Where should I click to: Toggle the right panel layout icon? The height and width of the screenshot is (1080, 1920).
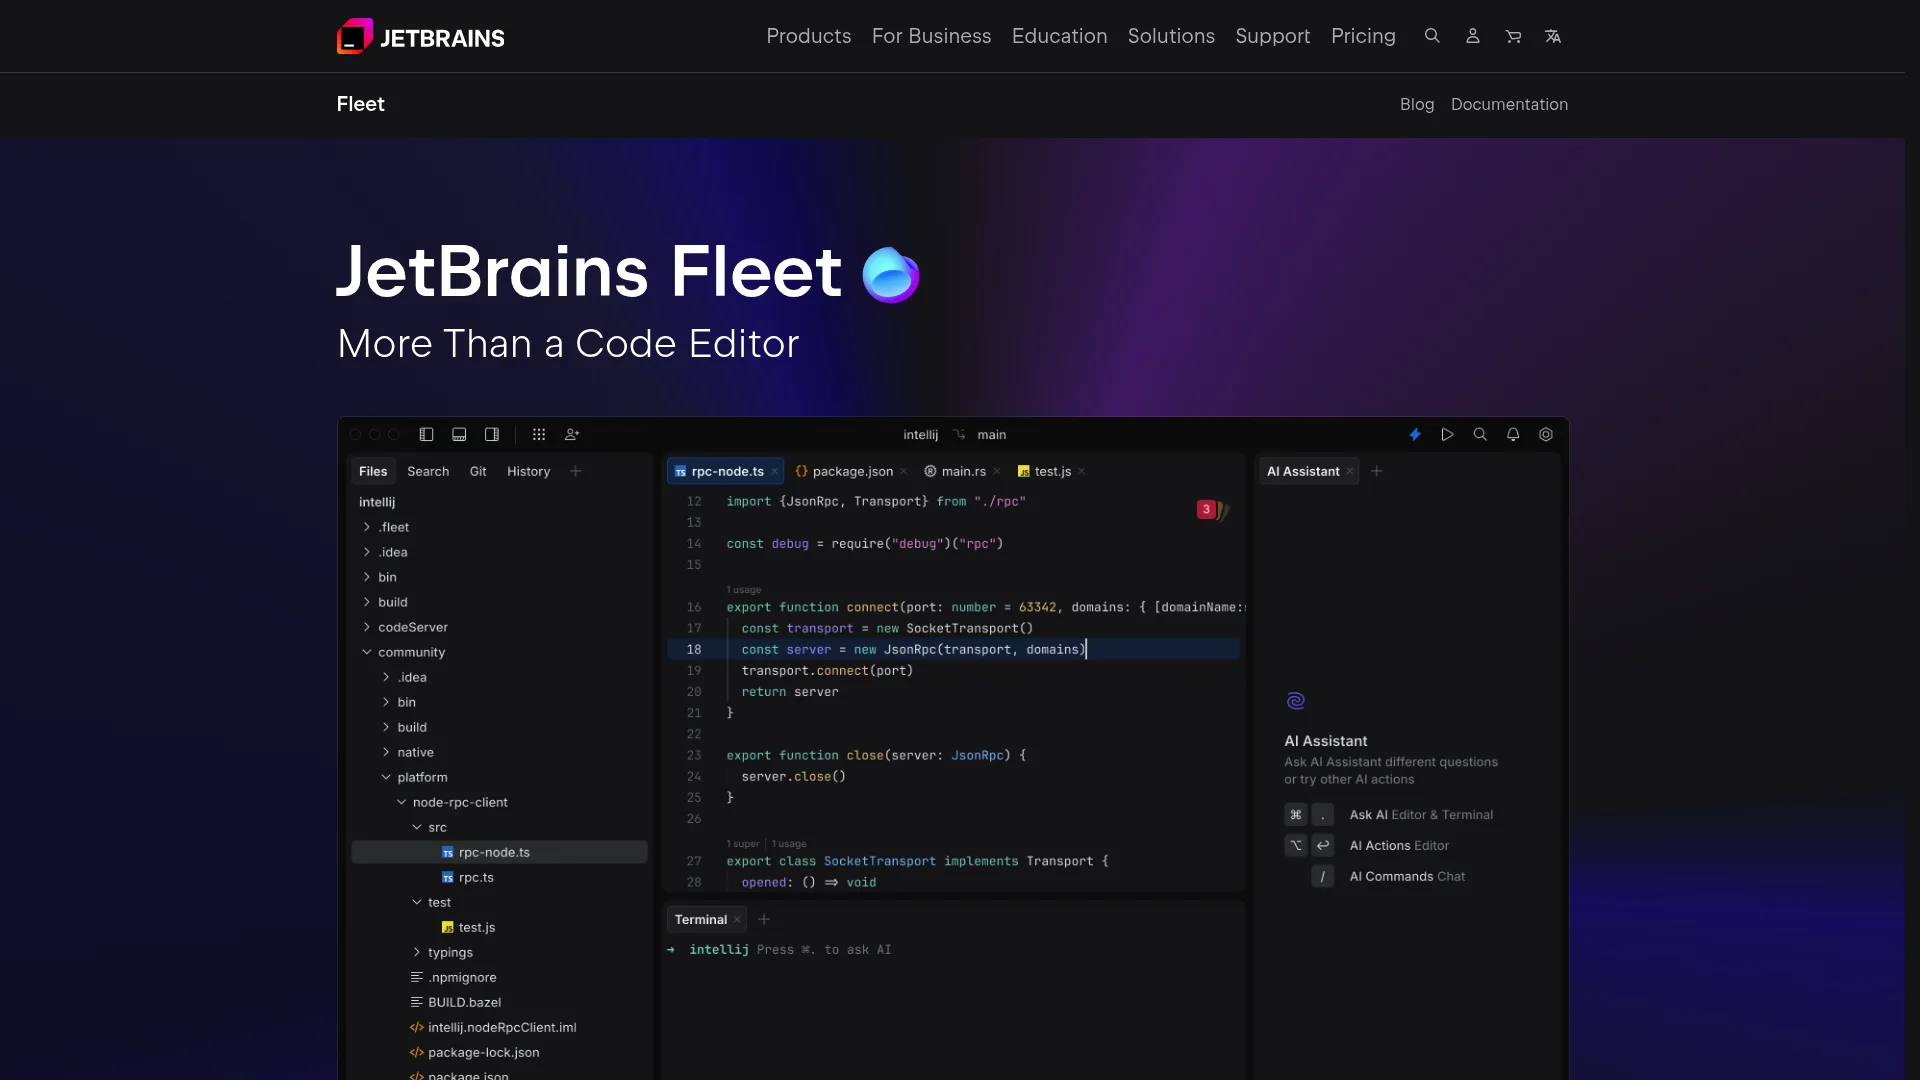[492, 435]
